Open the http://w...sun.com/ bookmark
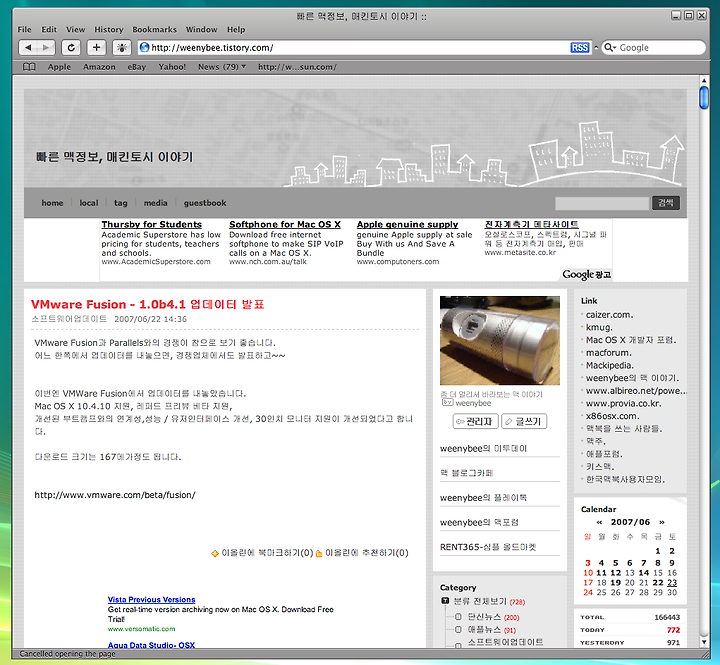The height and width of the screenshot is (665, 720). click(297, 67)
